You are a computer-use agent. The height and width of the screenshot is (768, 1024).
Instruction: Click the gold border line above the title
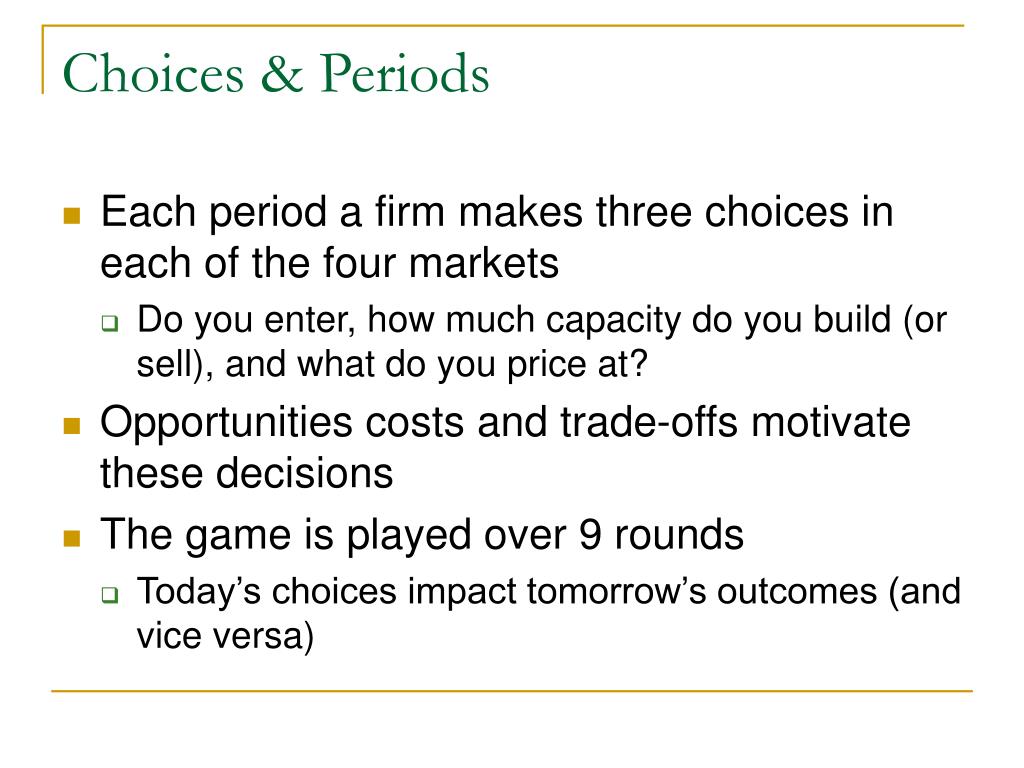pyautogui.click(x=503, y=26)
